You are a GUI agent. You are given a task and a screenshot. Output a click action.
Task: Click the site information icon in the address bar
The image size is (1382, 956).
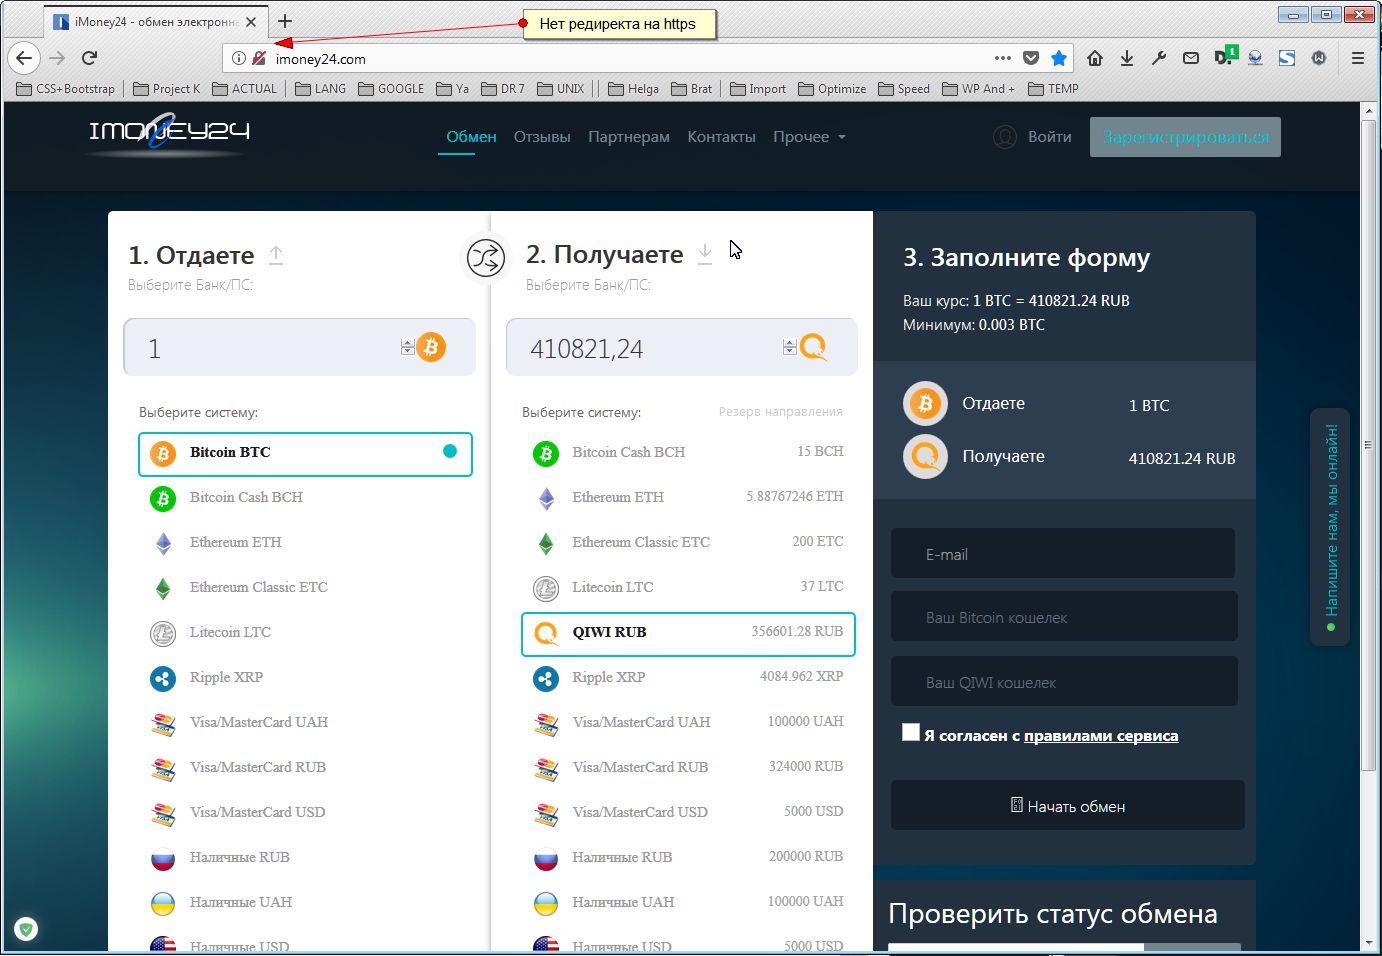238,58
